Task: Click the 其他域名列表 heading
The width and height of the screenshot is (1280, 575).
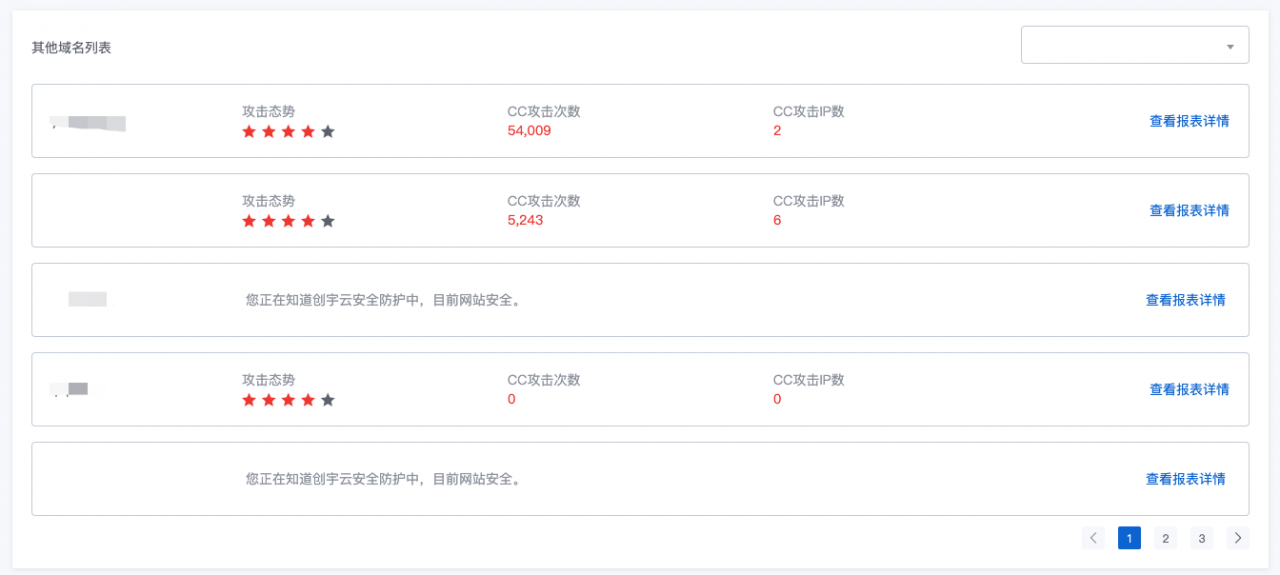Action: coord(71,47)
